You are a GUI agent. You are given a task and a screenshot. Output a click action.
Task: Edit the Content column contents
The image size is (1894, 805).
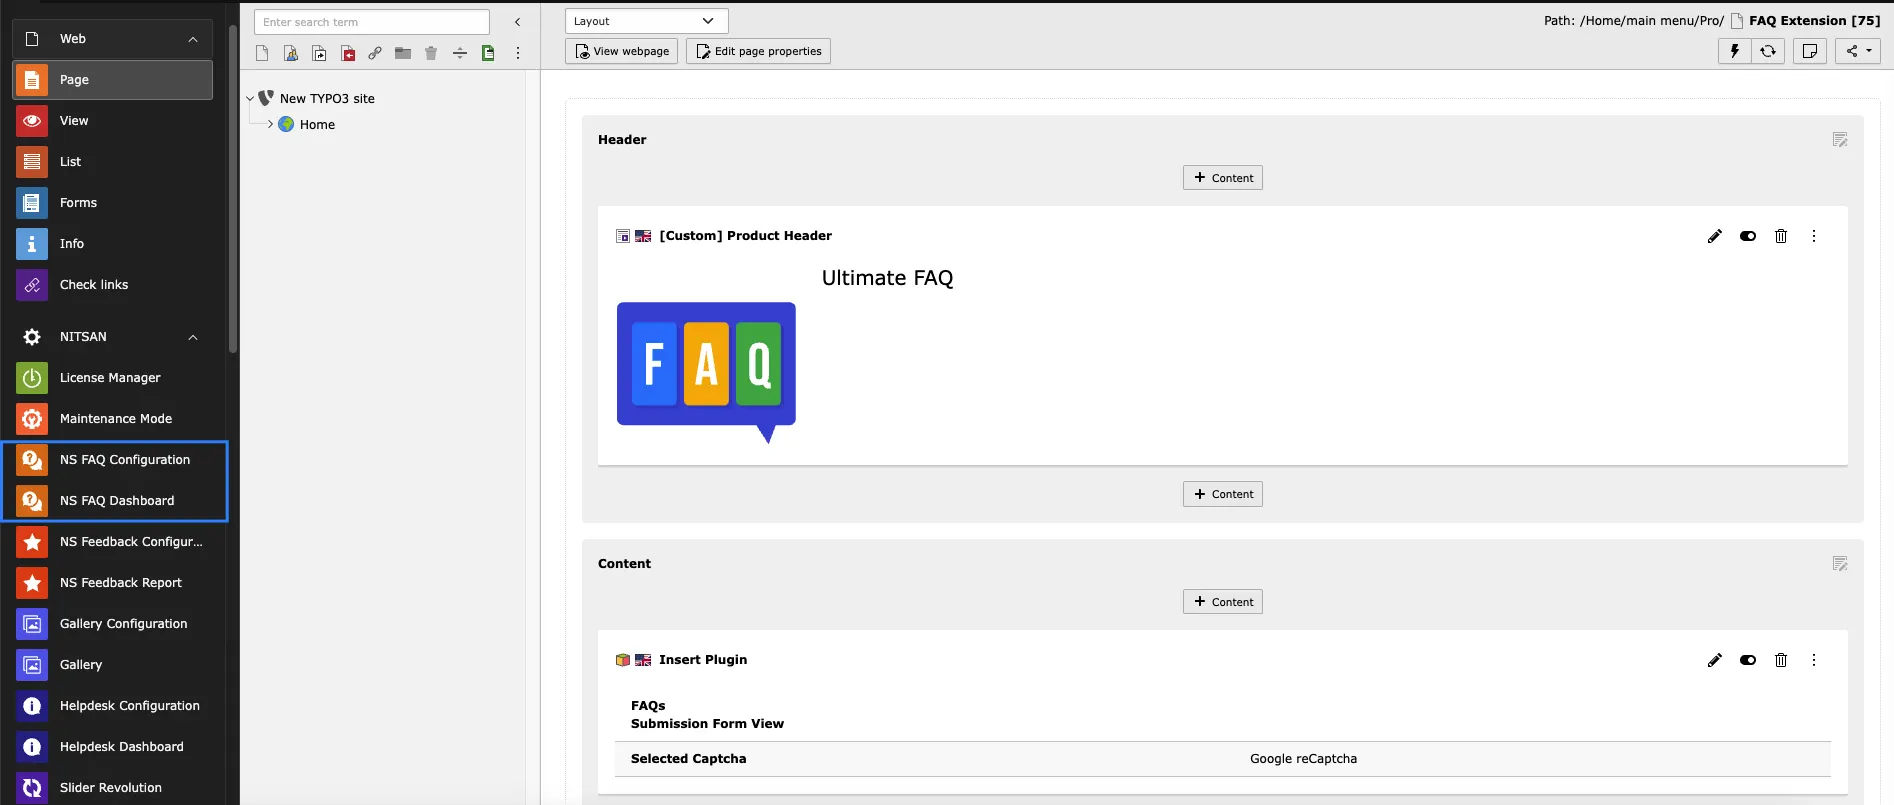[1840, 564]
